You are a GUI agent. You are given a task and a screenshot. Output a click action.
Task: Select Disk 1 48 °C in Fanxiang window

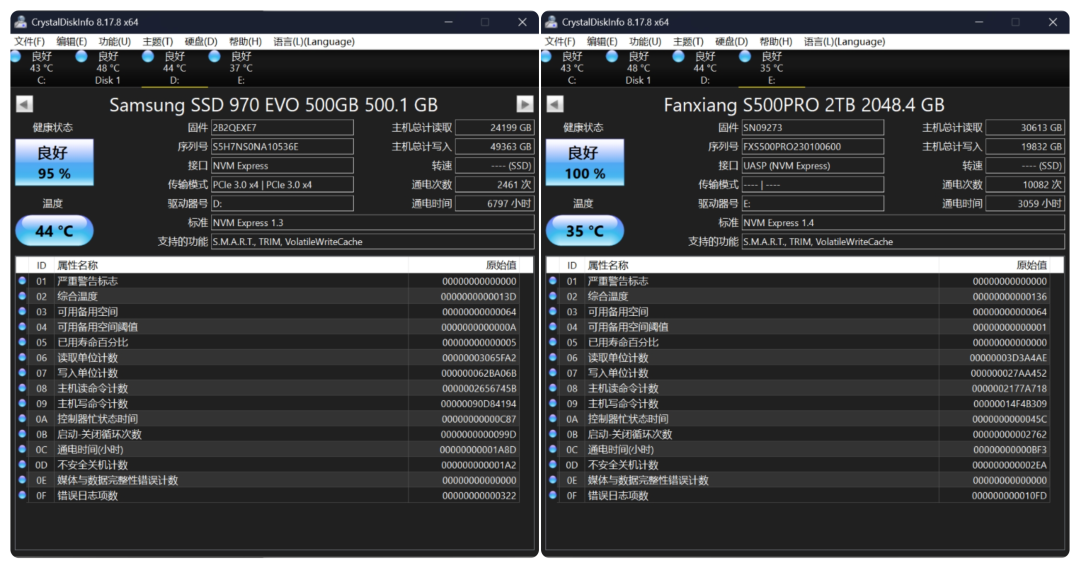pyautogui.click(x=638, y=68)
